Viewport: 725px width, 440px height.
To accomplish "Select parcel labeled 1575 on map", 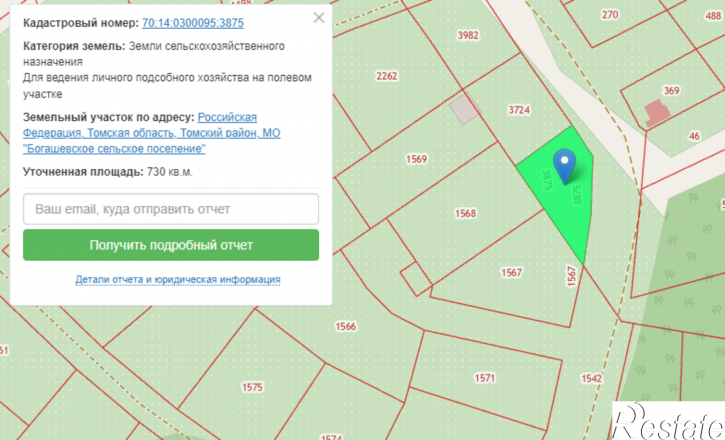I will tap(252, 387).
